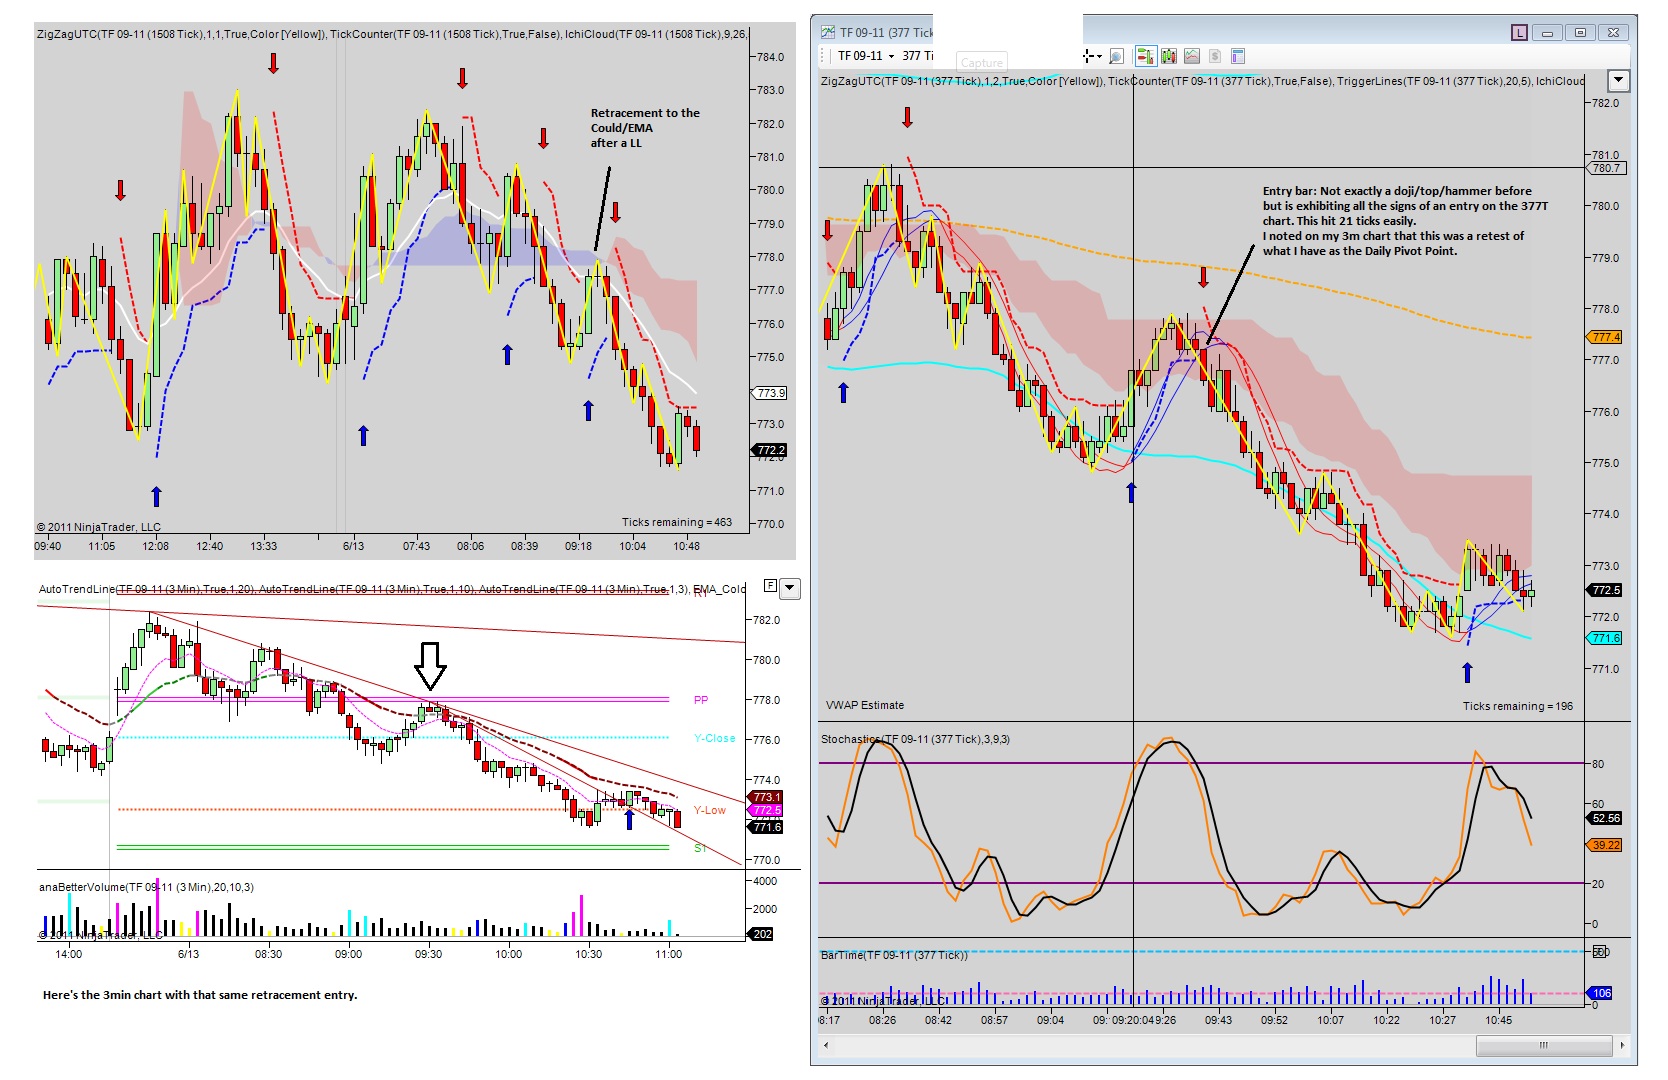Activate the zoom magnifier tool in chart toolbar
The image size is (1668, 1080).
pos(1116,56)
